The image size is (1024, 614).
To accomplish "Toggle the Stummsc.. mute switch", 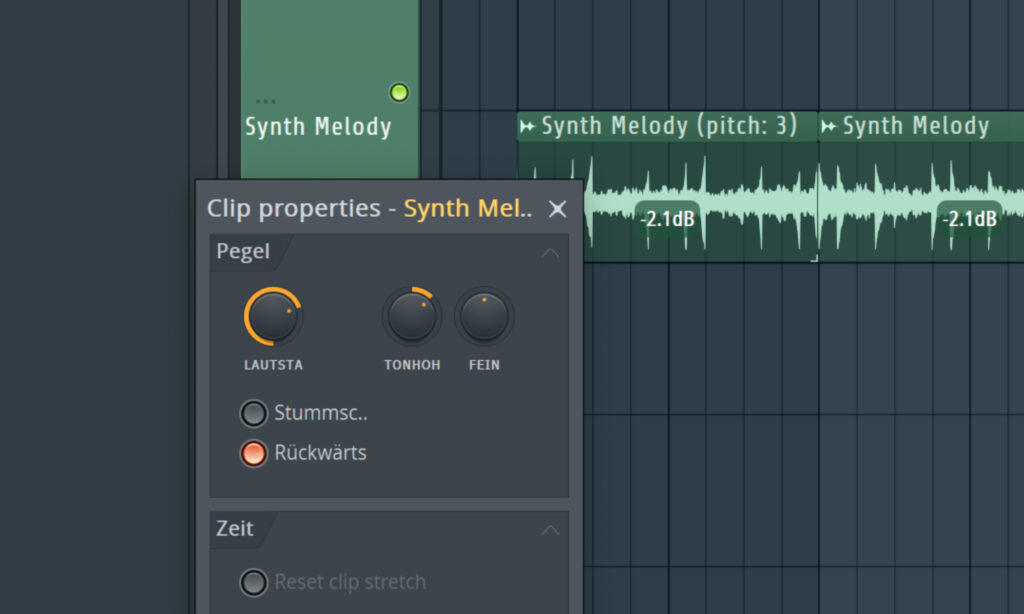I will pyautogui.click(x=253, y=413).
